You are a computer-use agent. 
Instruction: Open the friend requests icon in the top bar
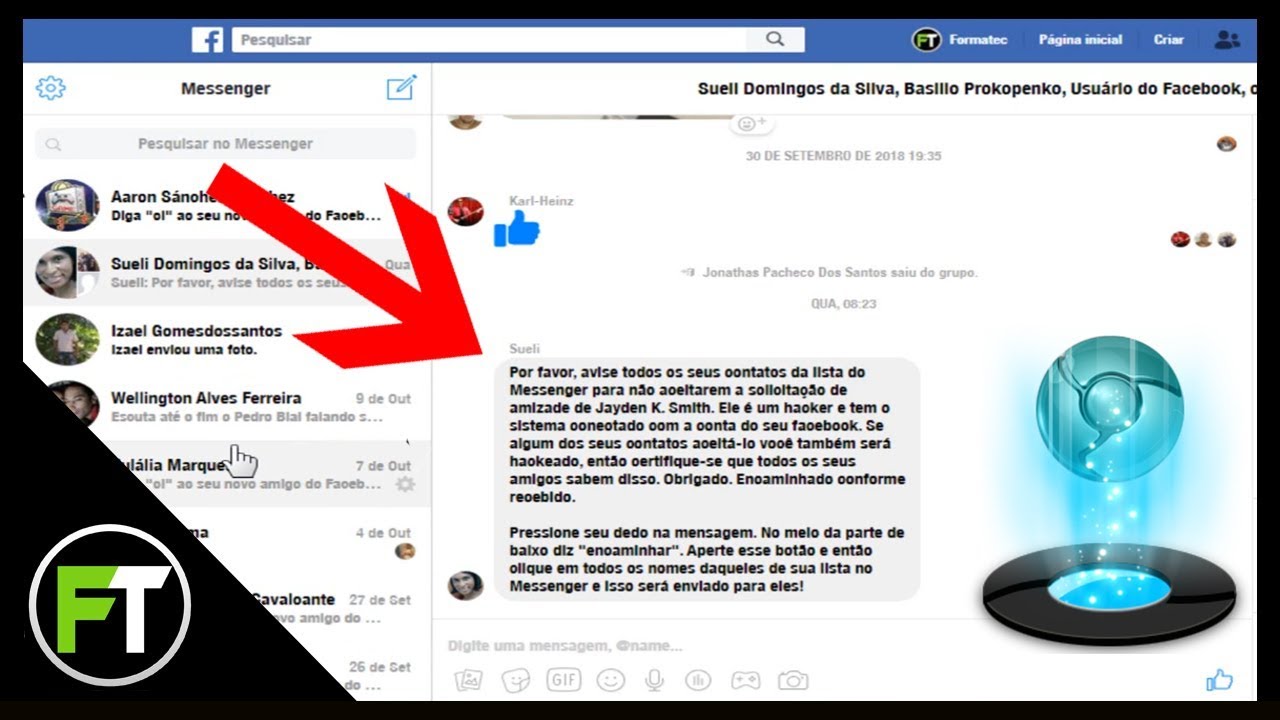(1227, 40)
